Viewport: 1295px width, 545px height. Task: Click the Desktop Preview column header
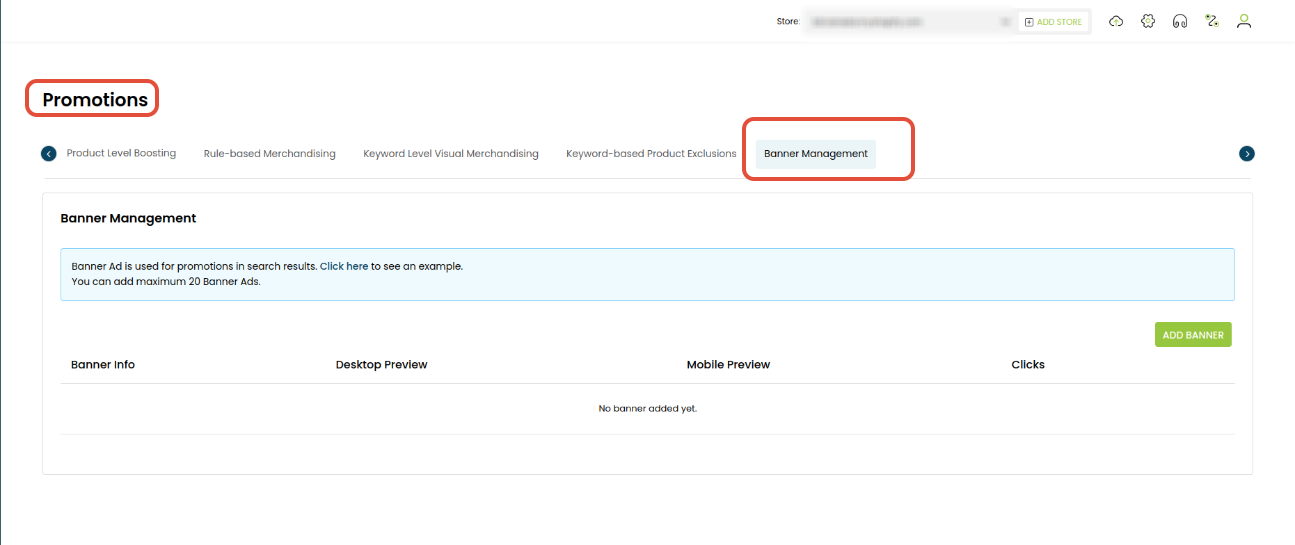pos(381,365)
